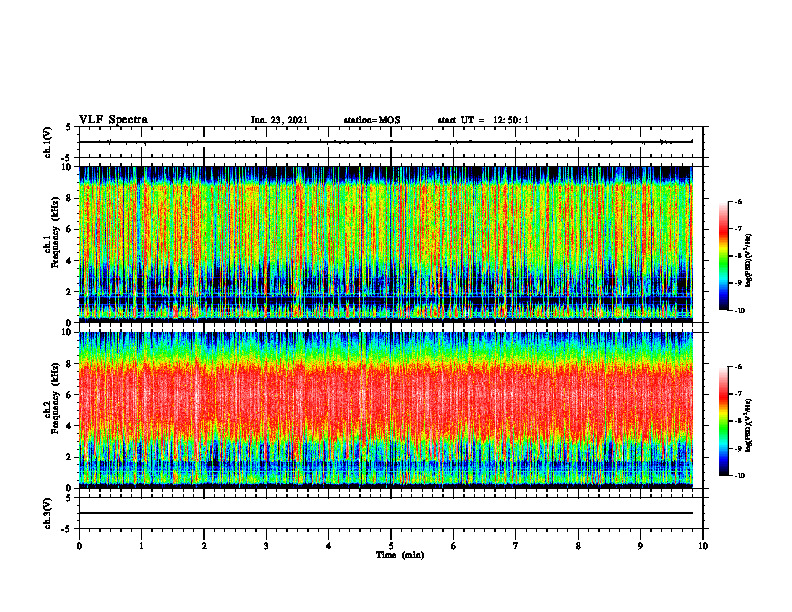Click time axis tick label 5

click(391, 546)
